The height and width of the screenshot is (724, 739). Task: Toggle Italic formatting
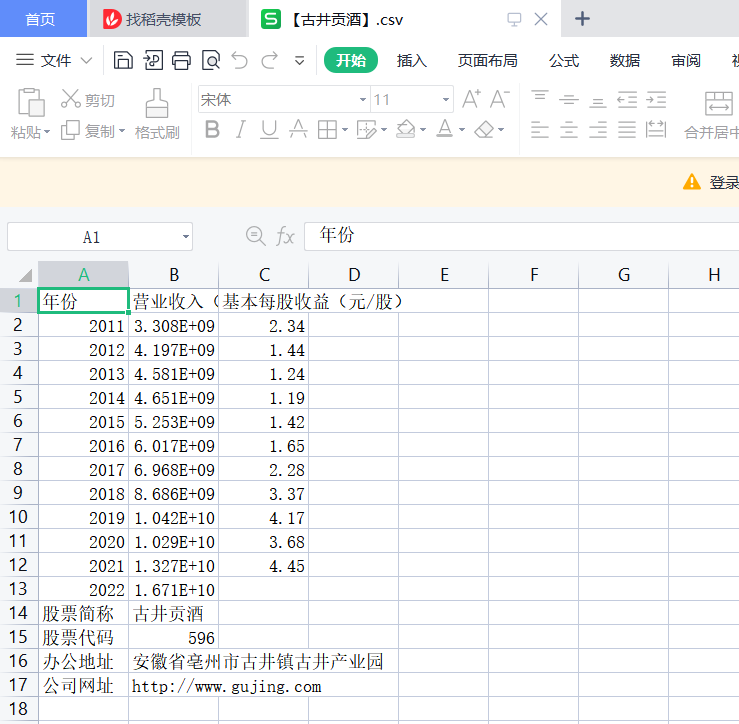240,130
